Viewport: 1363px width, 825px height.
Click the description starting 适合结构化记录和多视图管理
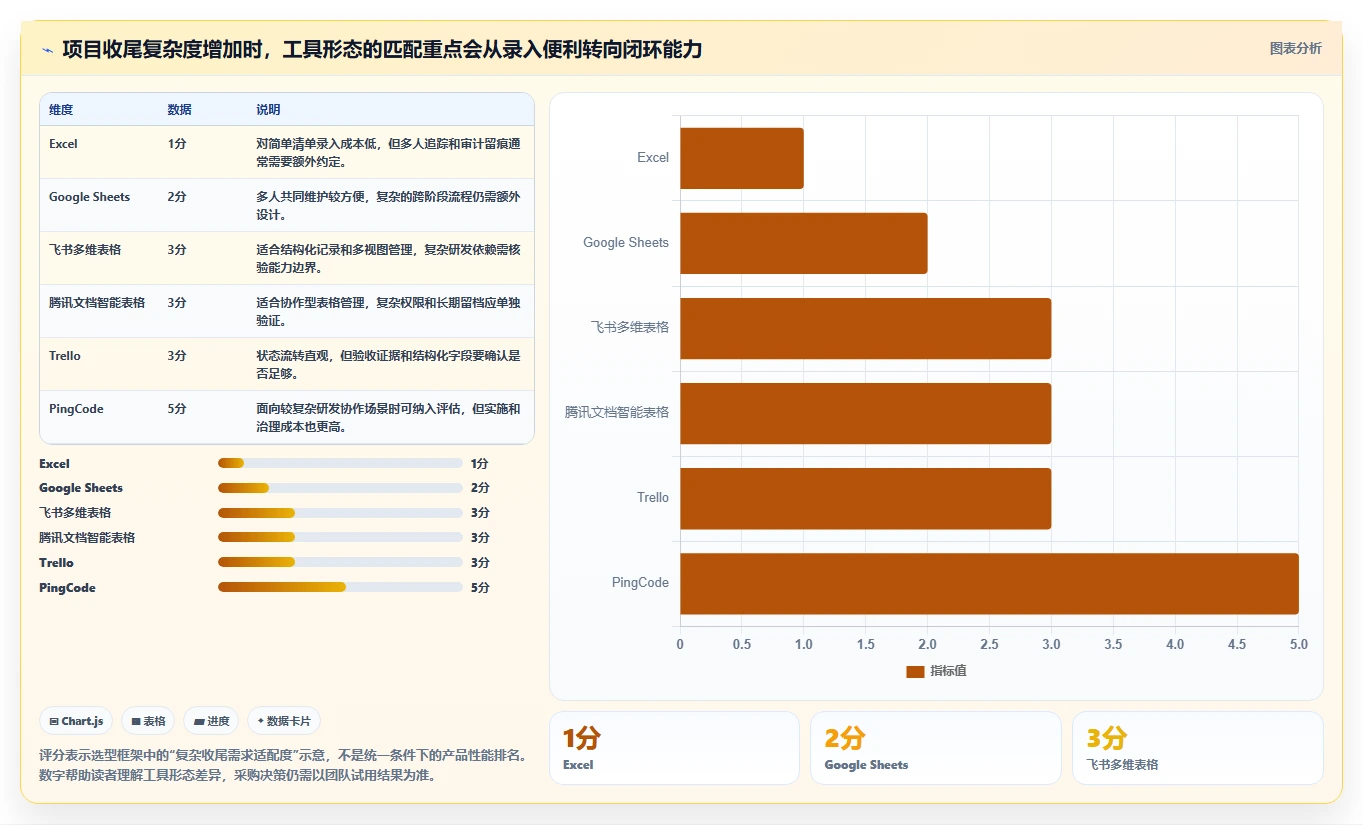coord(388,258)
